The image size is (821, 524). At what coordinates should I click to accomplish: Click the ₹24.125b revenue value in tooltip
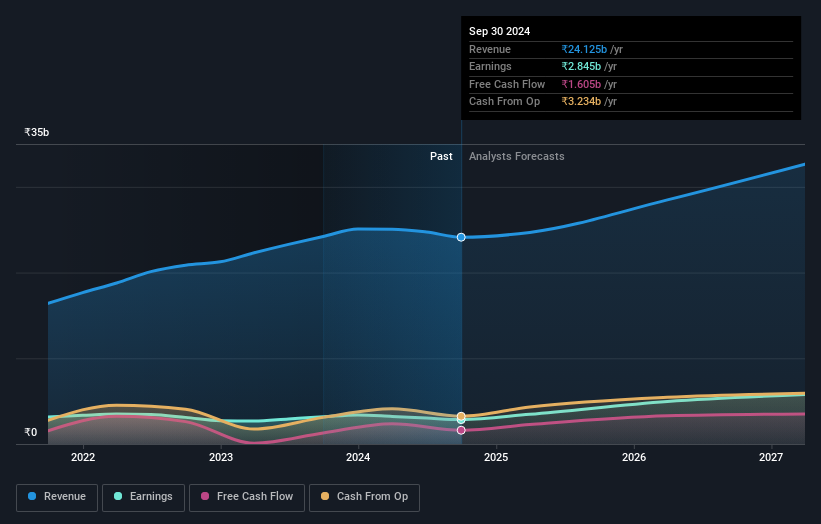584,49
